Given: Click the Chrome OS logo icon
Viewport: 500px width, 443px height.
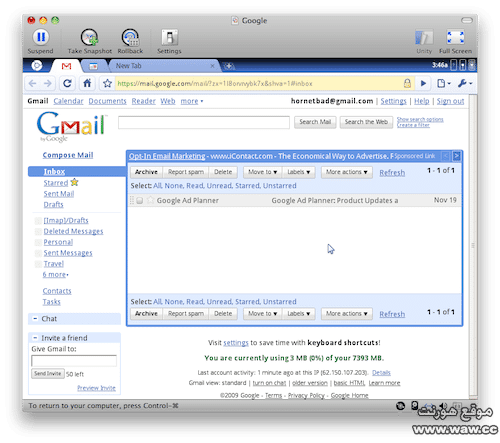Looking at the screenshot, I should (36, 66).
